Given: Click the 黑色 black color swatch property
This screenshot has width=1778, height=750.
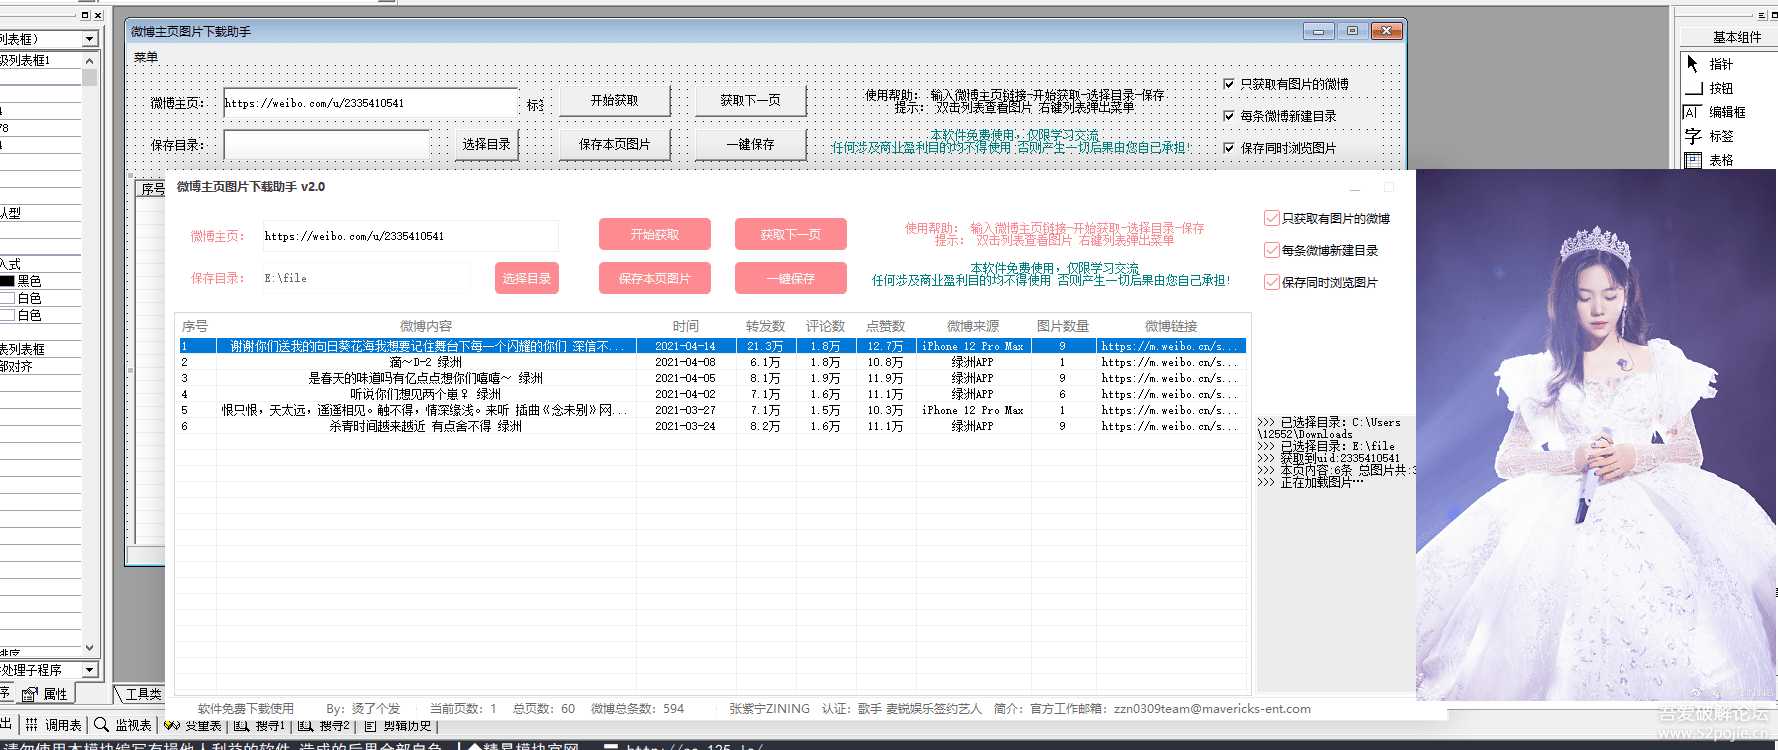Looking at the screenshot, I should coord(8,281).
